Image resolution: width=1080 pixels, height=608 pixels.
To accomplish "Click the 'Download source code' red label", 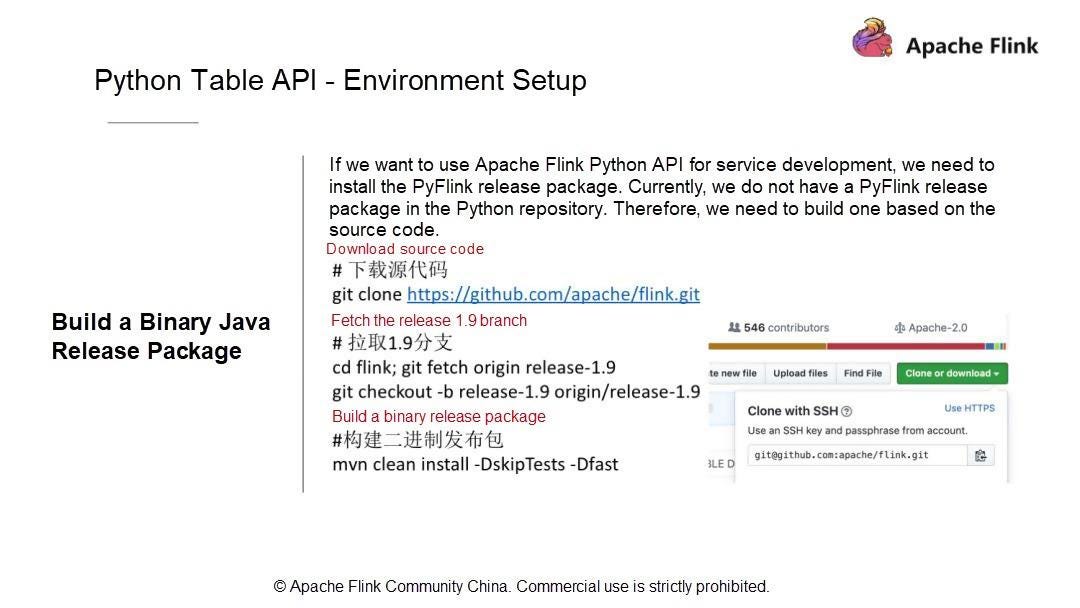I will (405, 249).
